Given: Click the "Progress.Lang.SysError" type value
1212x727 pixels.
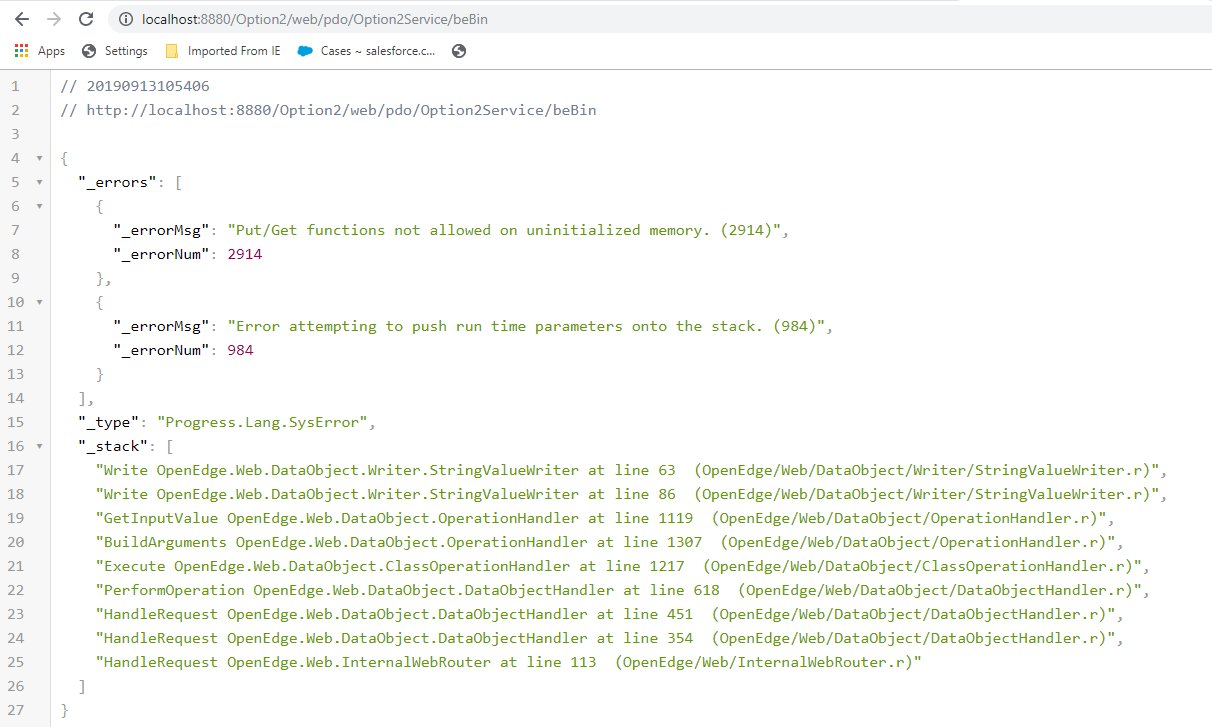Looking at the screenshot, I should coord(262,422).
